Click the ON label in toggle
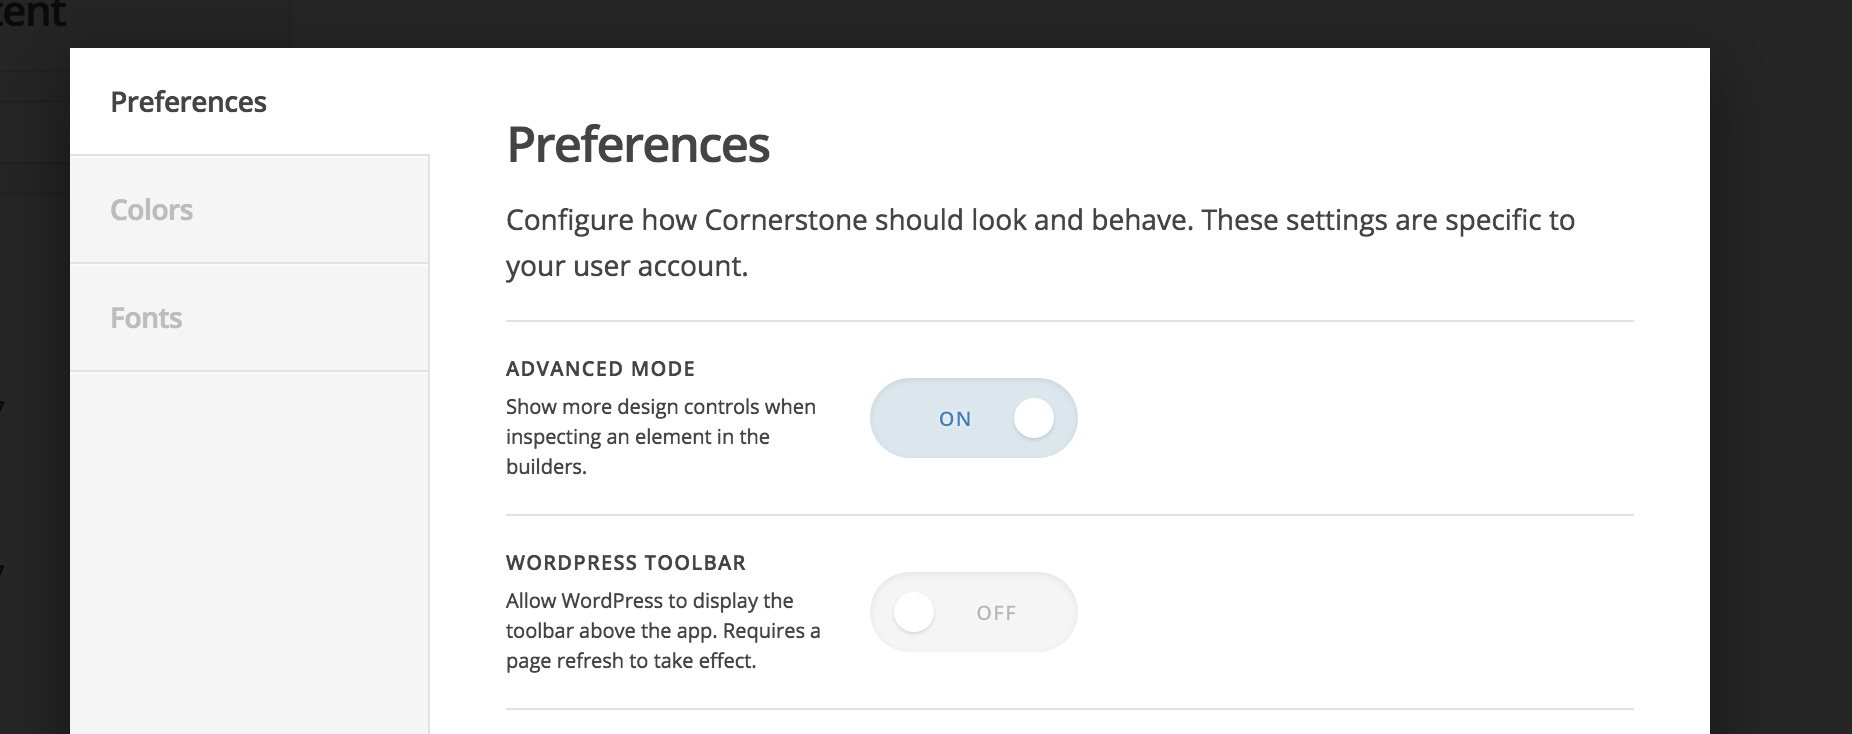The height and width of the screenshot is (734, 1852). click(955, 419)
